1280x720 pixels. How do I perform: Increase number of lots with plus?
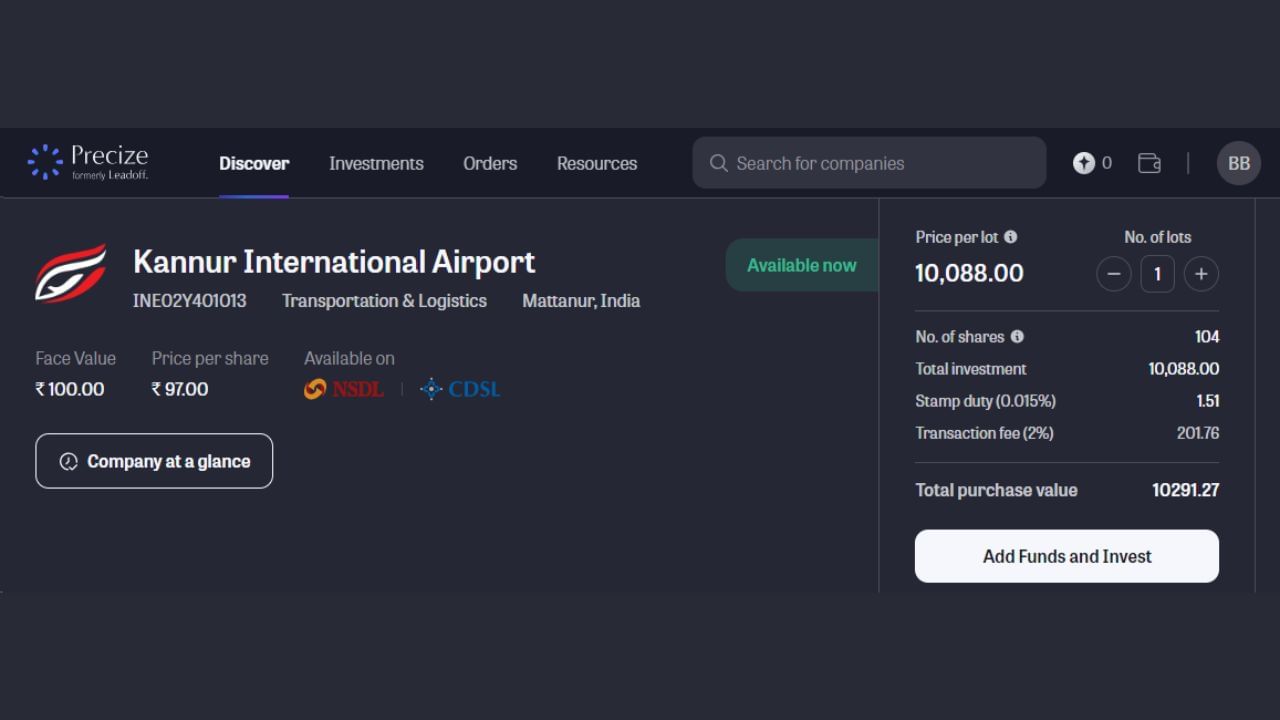[x=1201, y=274]
